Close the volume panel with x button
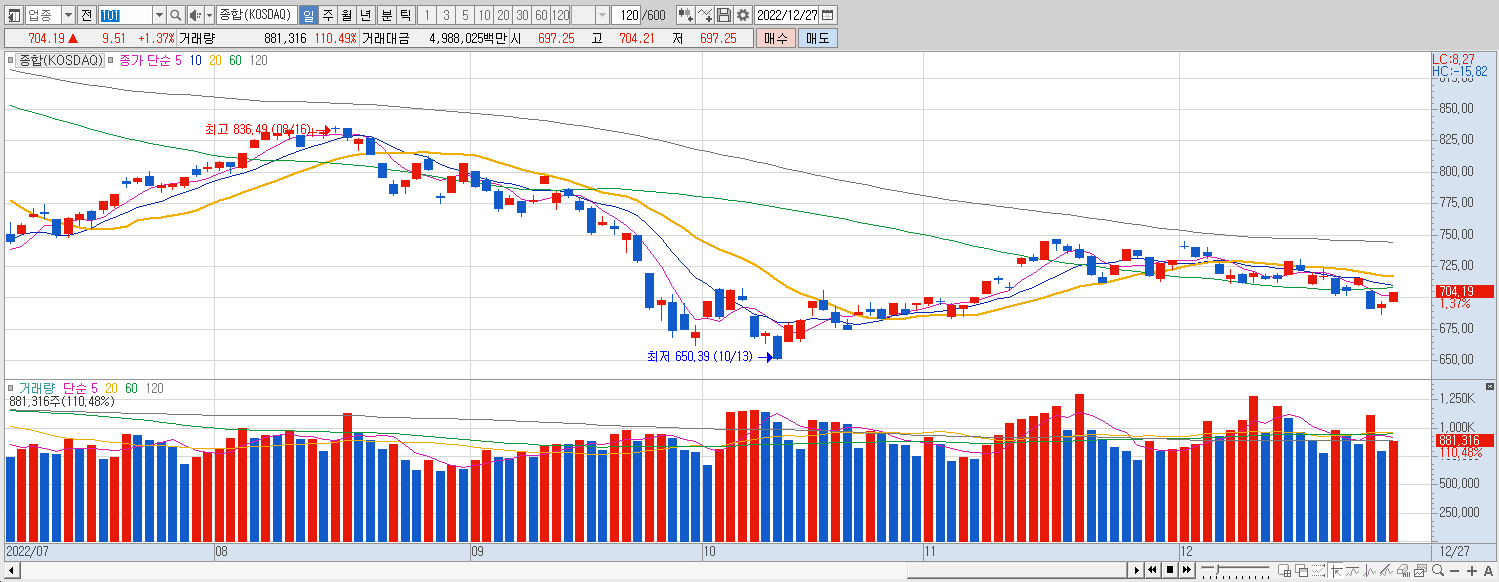 coord(1490,387)
